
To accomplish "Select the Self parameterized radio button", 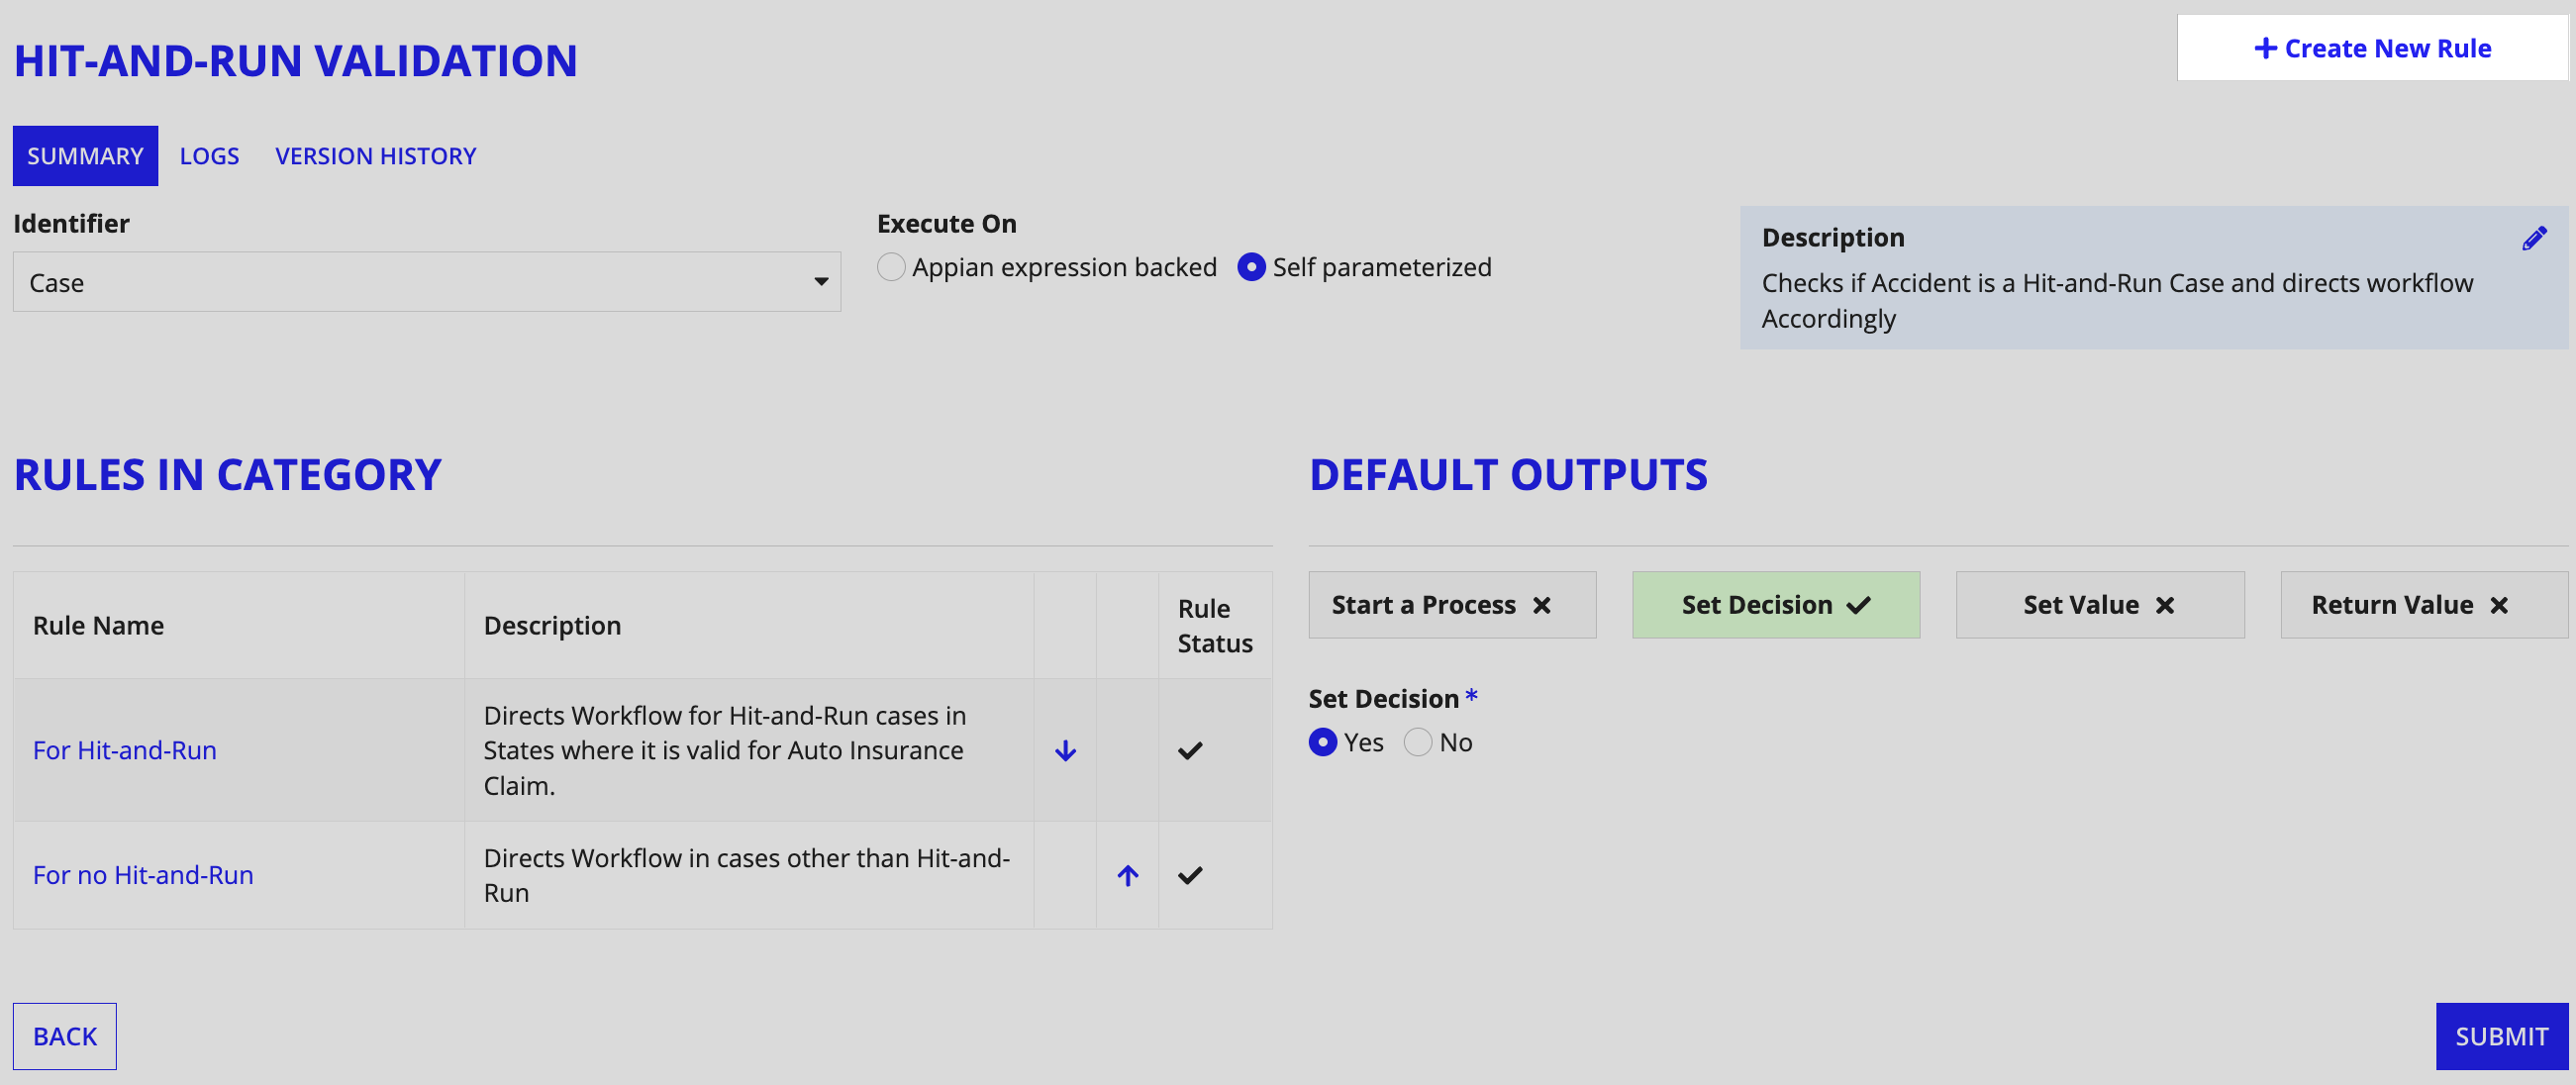I will coord(1250,266).
